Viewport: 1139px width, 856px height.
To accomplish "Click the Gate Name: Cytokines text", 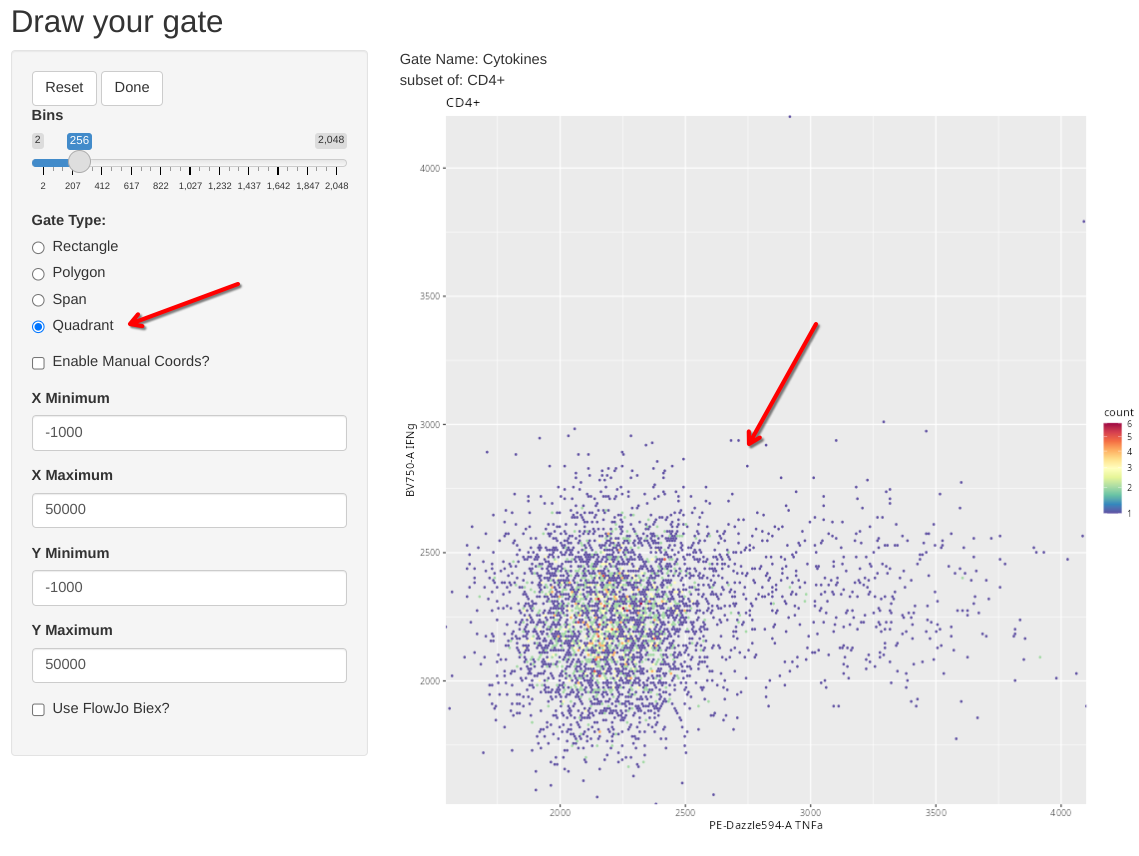I will (x=473, y=59).
